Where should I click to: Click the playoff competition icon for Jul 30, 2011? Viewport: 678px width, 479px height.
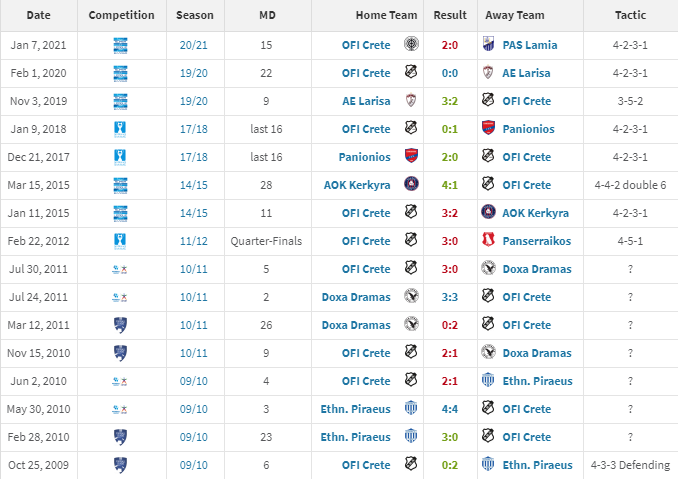click(x=120, y=269)
